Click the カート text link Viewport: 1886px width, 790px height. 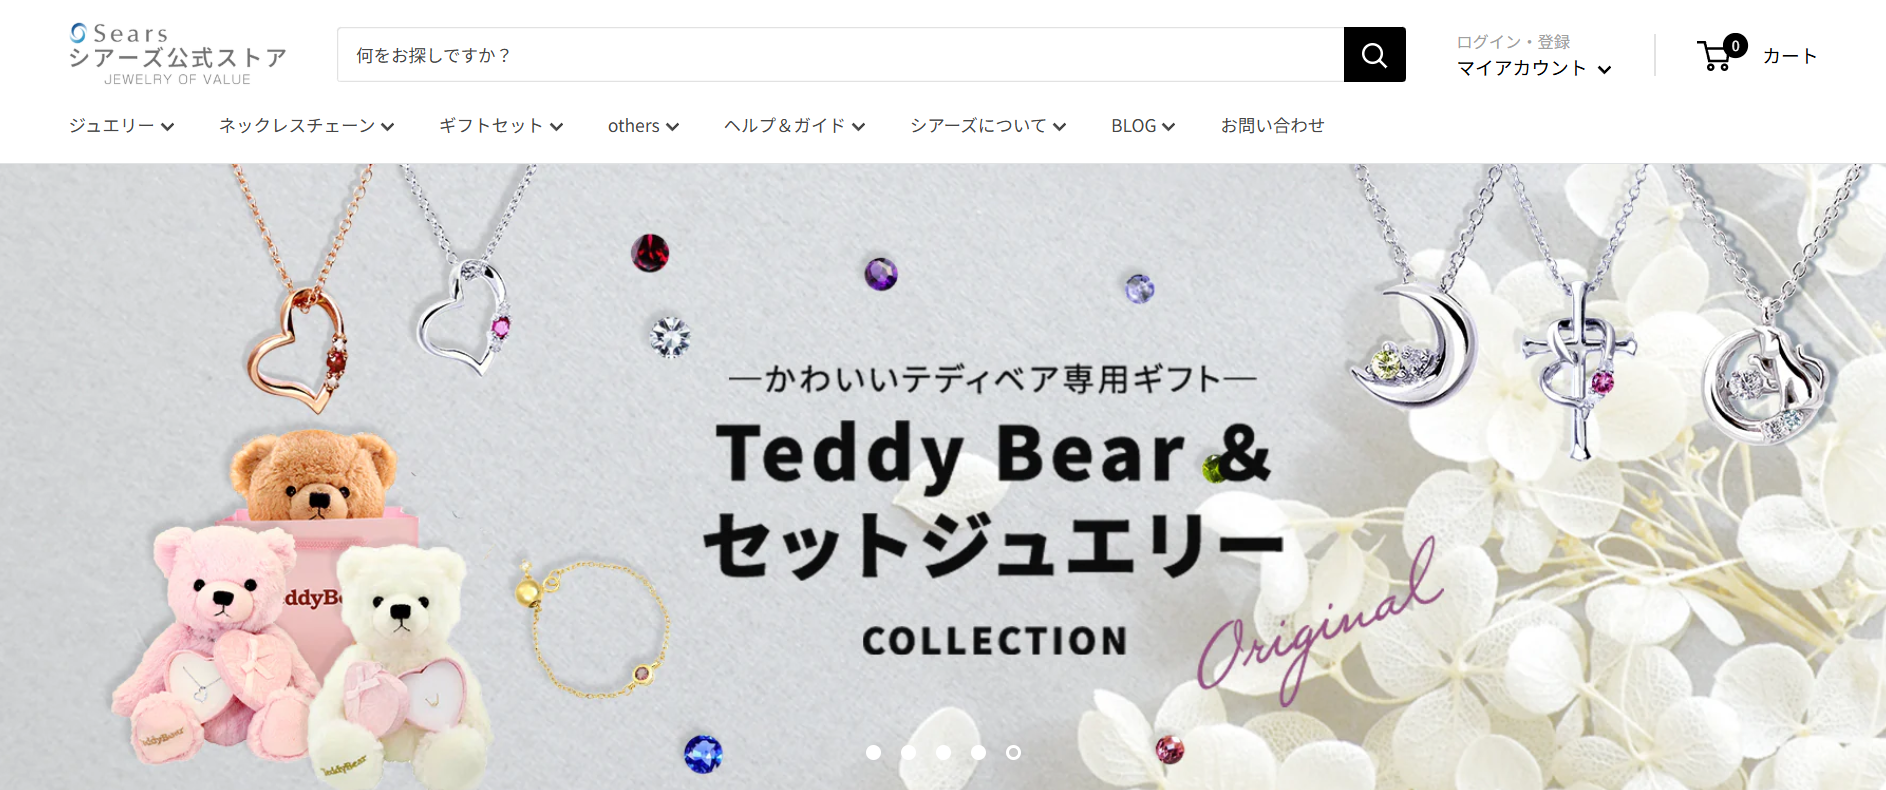tap(1789, 56)
